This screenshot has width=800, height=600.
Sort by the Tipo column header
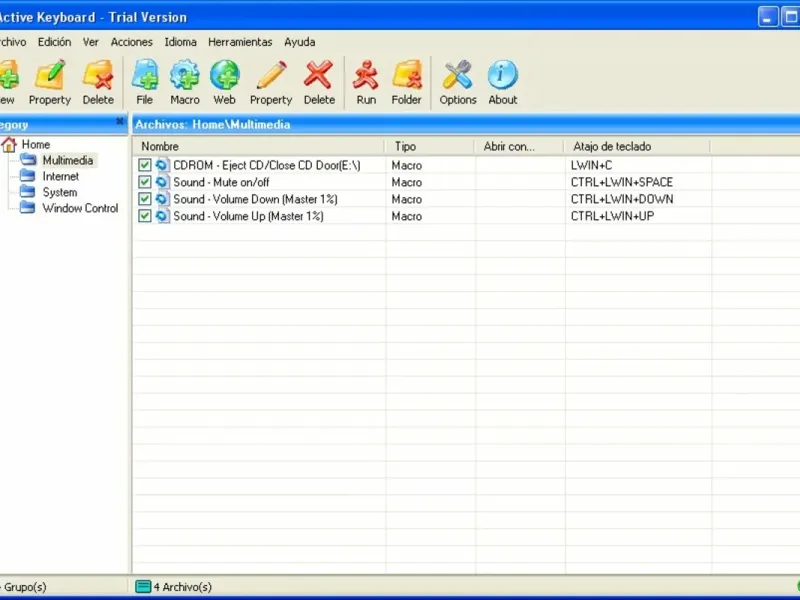click(x=430, y=146)
